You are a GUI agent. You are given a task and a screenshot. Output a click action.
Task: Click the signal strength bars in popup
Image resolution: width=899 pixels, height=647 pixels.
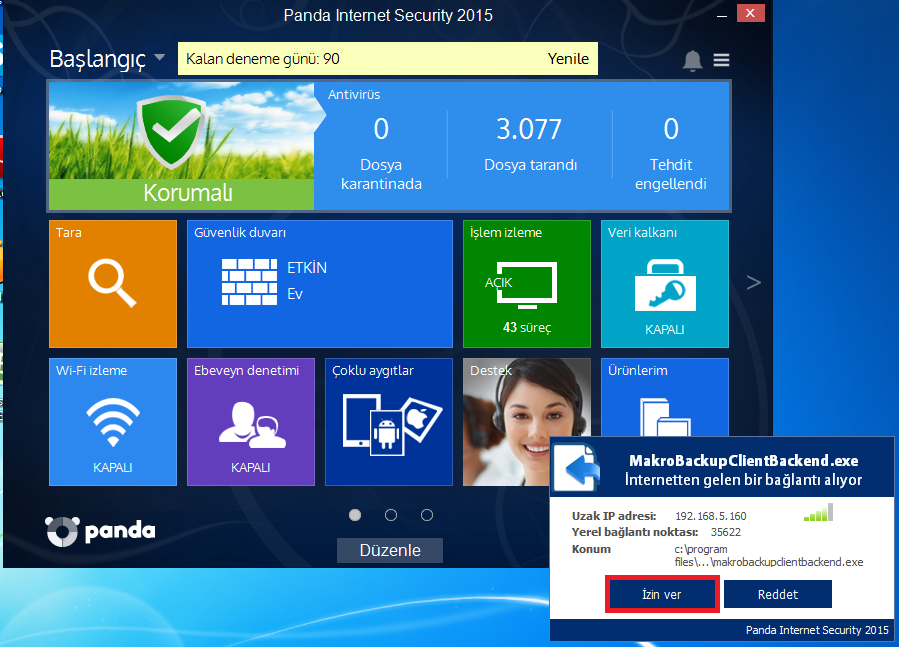point(819,513)
